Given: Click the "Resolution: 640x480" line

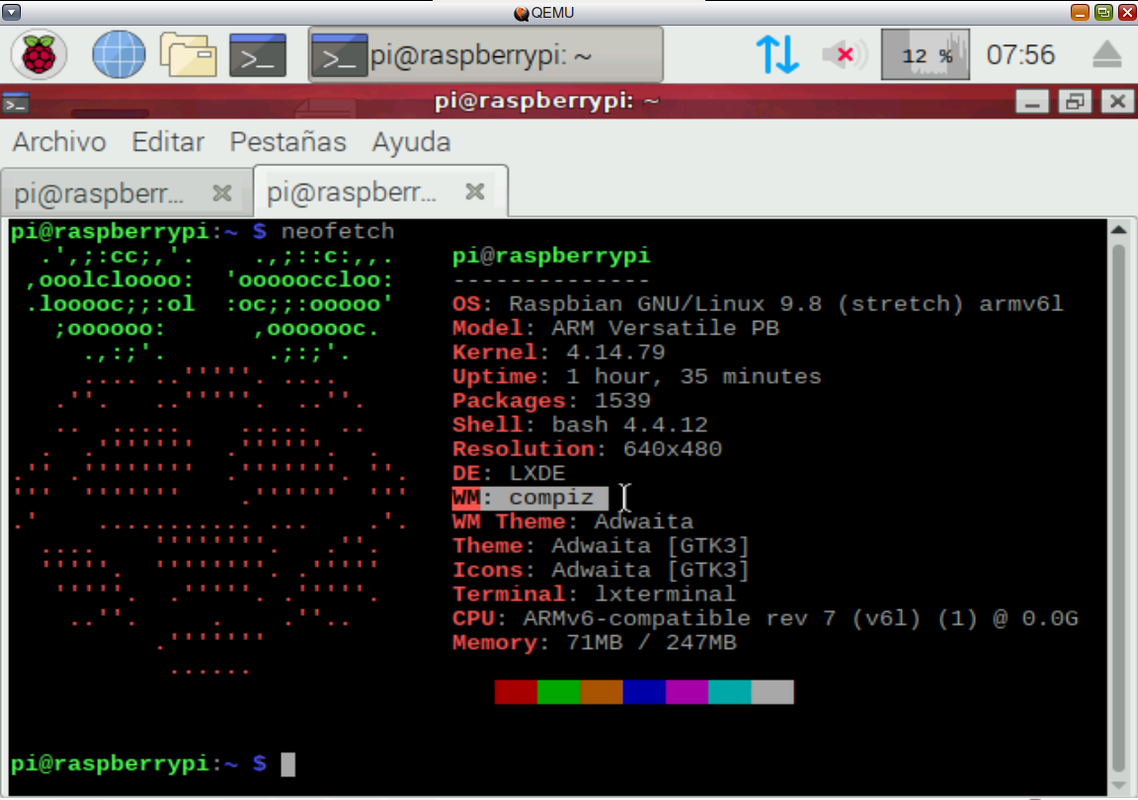Looking at the screenshot, I should [x=587, y=449].
